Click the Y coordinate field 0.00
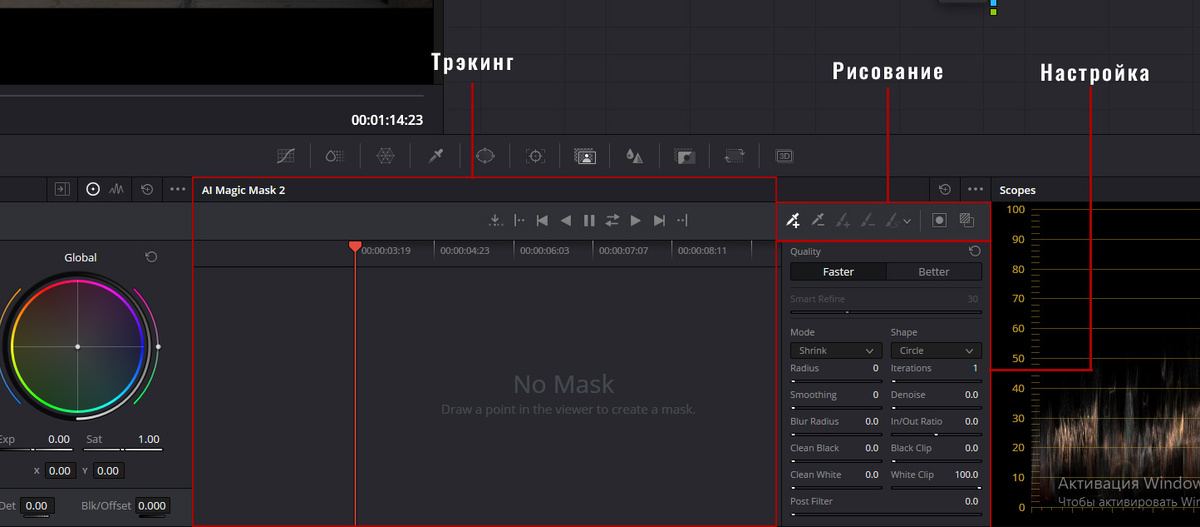The image size is (1200, 527). coord(108,471)
